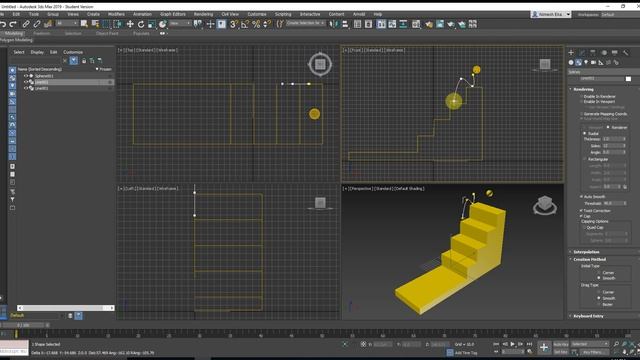Open the Animation menu
The height and width of the screenshot is (360, 640).
tap(142, 14)
